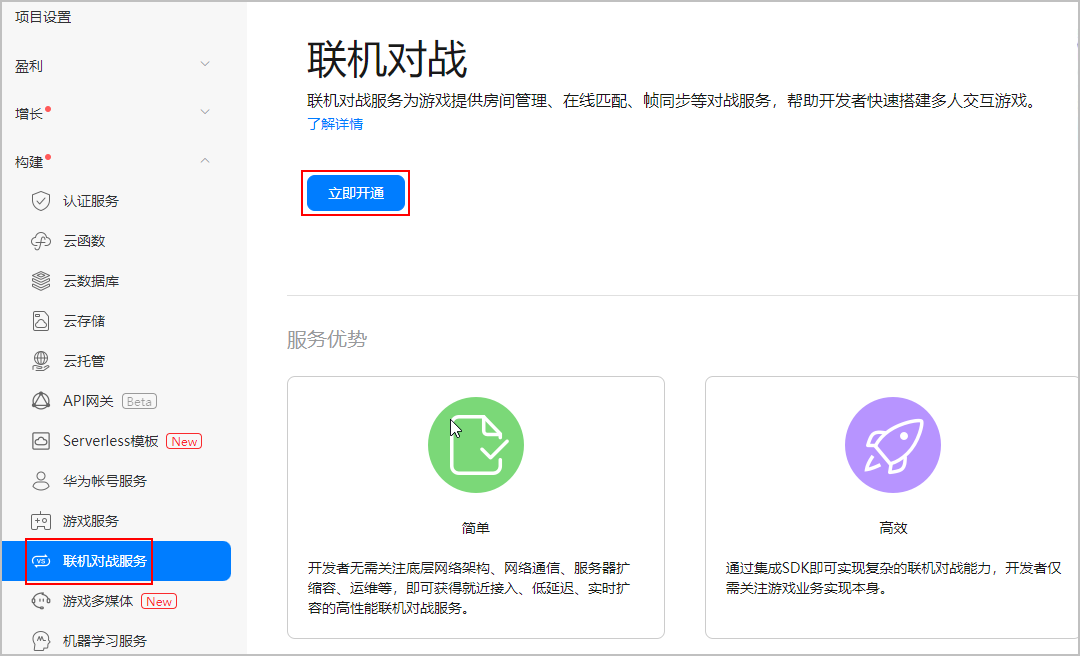Click the globe icon beside 云托管

pyautogui.click(x=41, y=361)
